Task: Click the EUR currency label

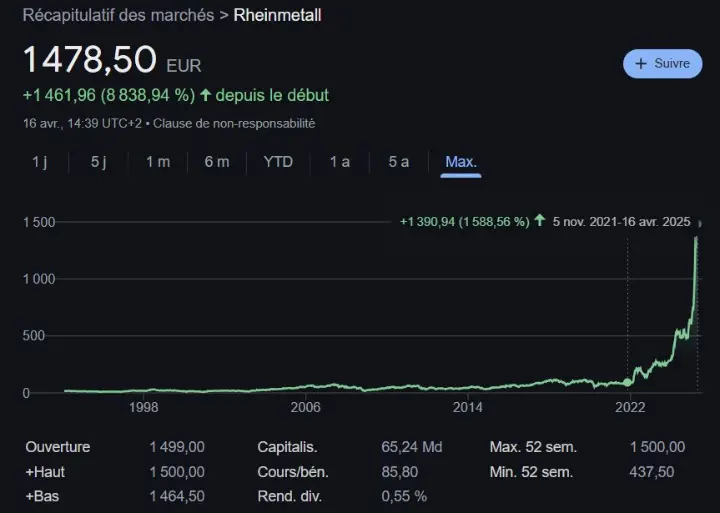Action: pos(184,66)
